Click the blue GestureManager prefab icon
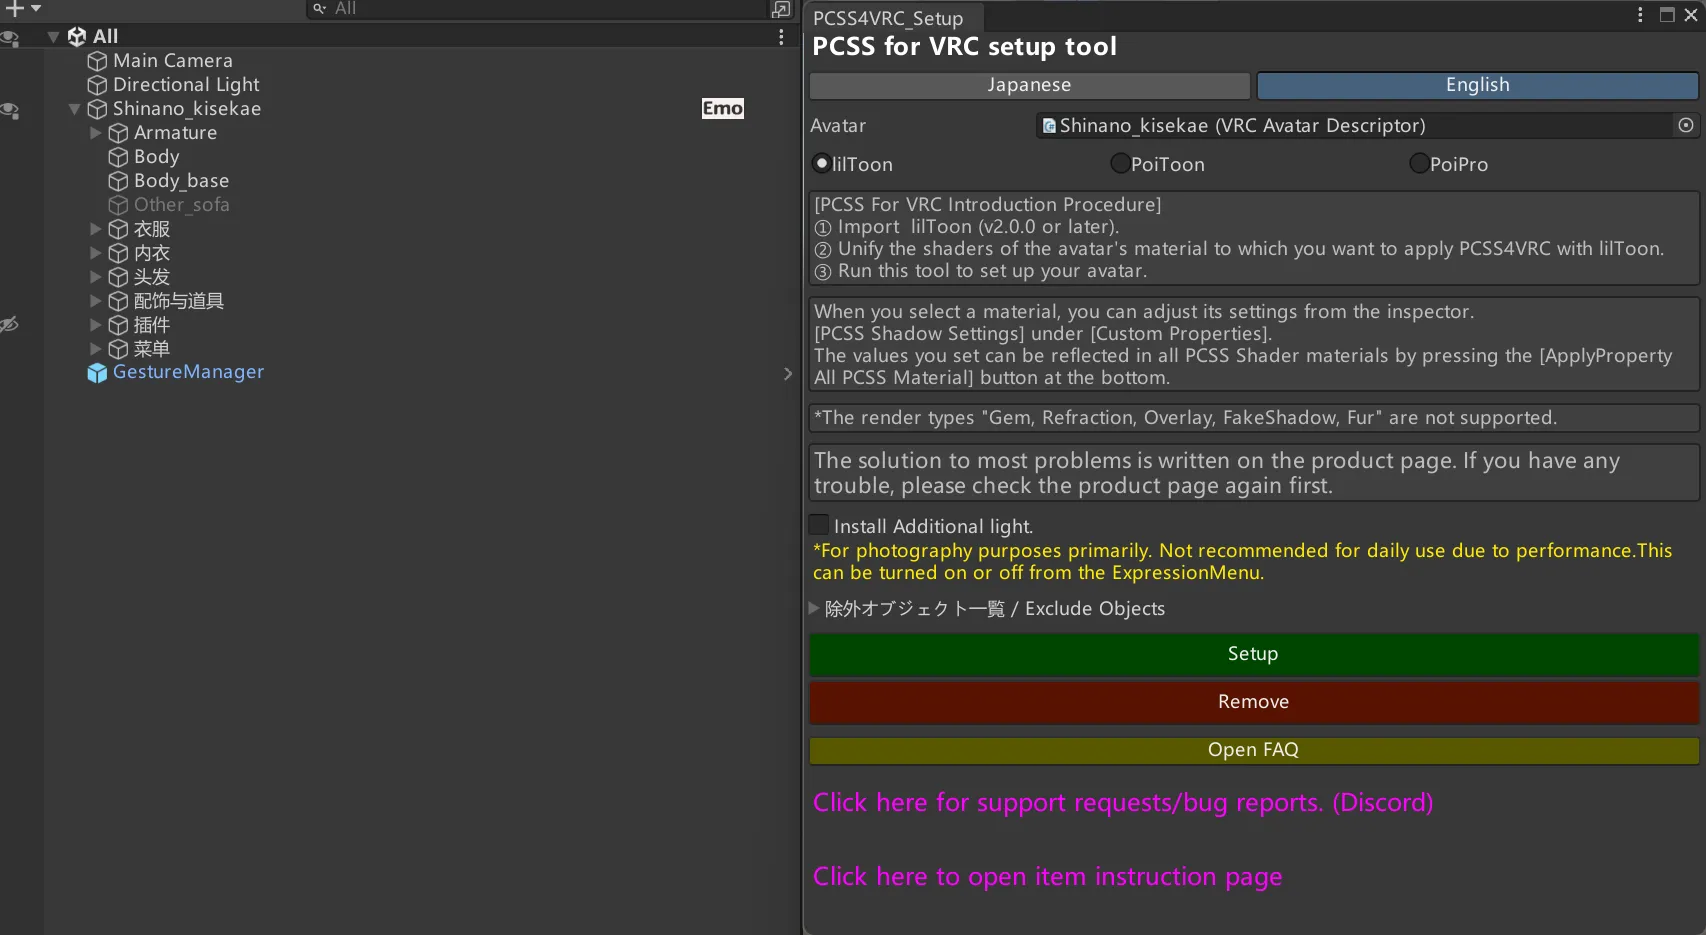Viewport: 1706px width, 935px height. 97,373
